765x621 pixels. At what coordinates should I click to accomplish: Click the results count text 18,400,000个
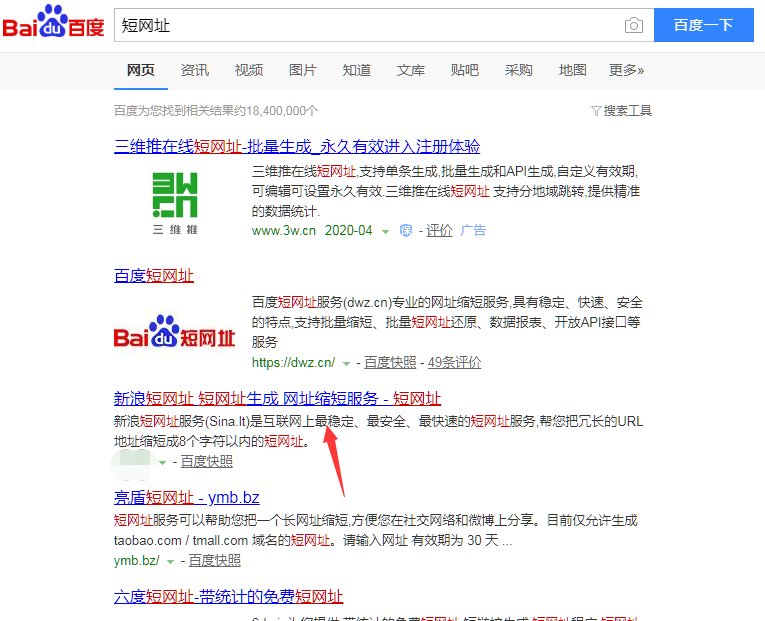(282, 111)
